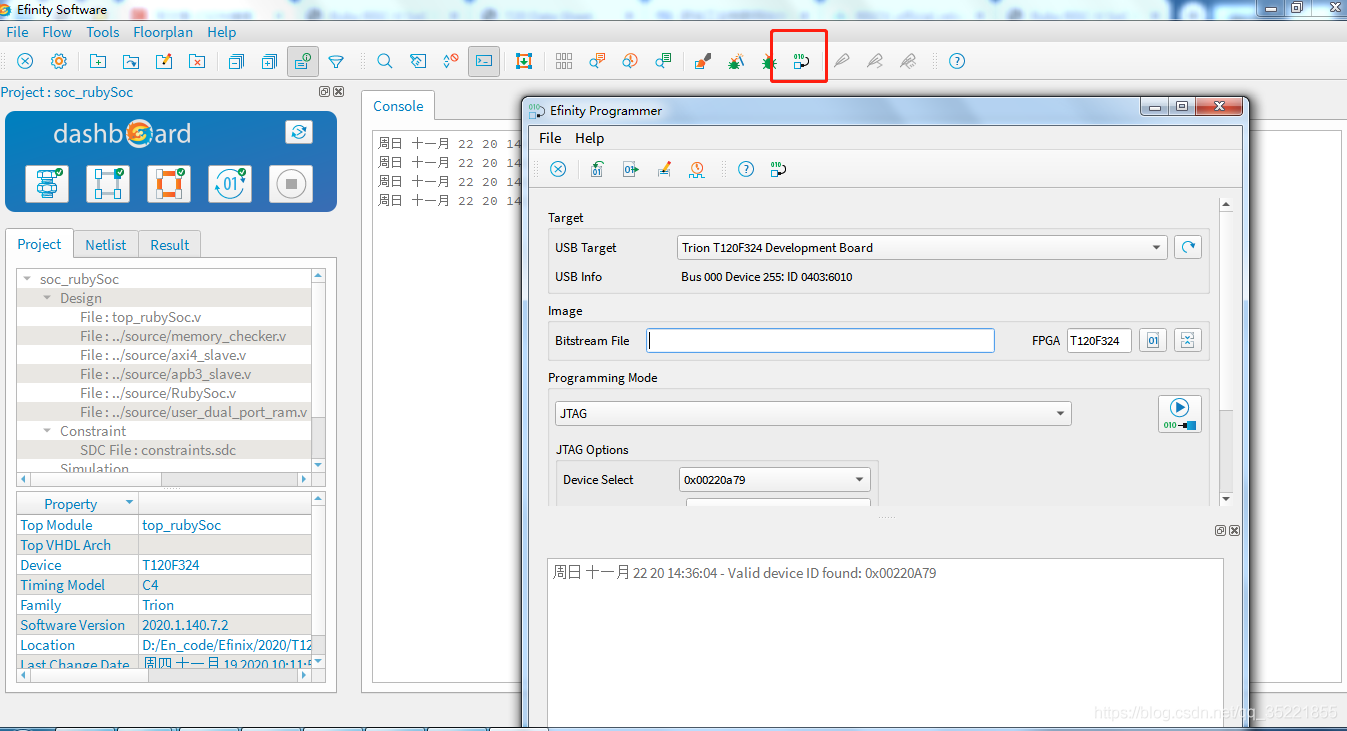This screenshot has height=731, width=1347.
Task: Click Programmer toolbar clock waveform icon
Action: coord(697,169)
